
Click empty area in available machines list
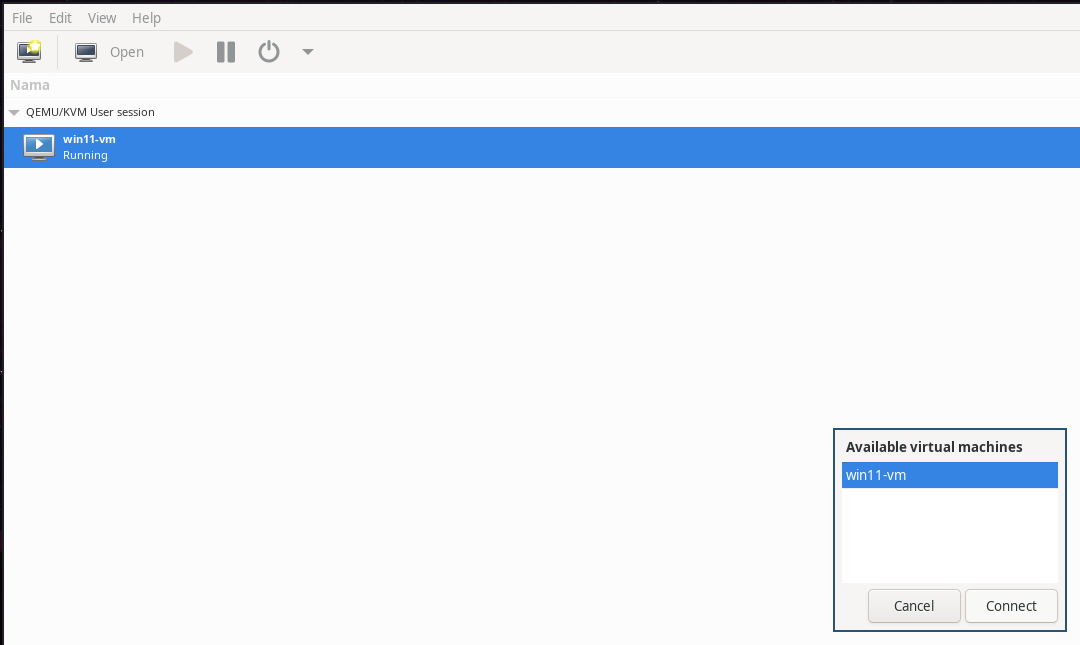(949, 535)
